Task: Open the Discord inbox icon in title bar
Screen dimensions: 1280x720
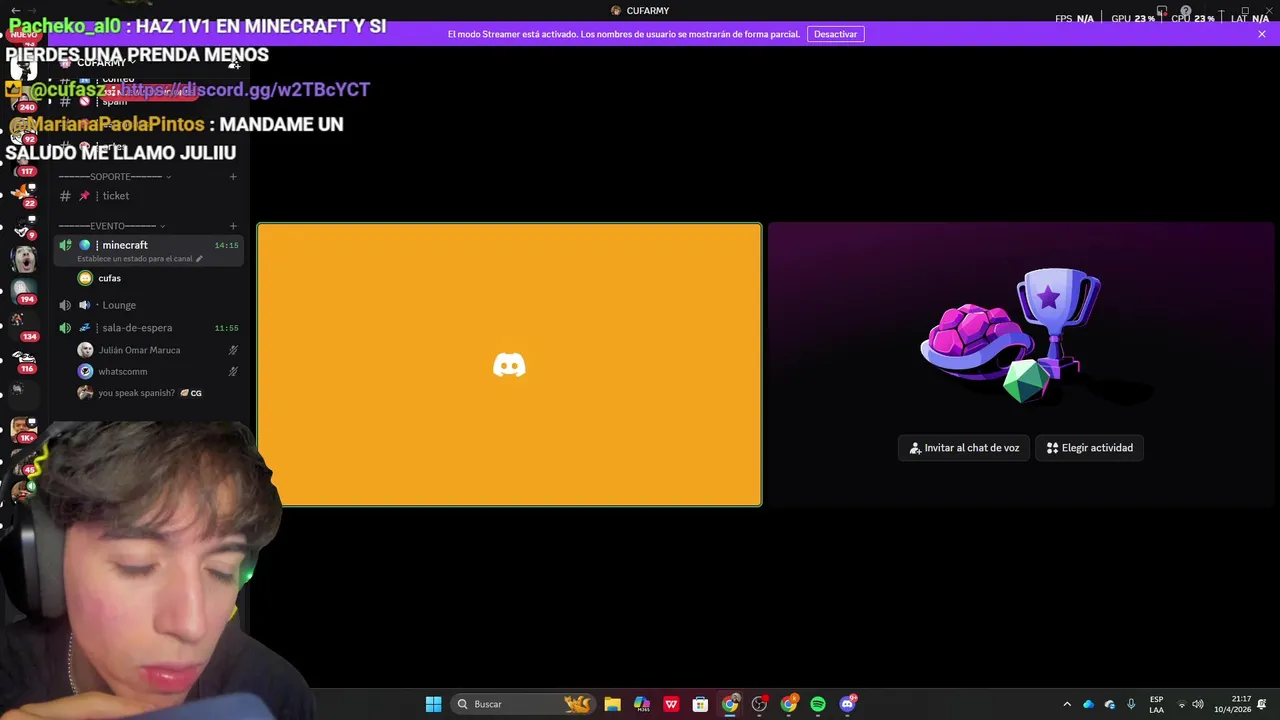Action: [1161, 12]
